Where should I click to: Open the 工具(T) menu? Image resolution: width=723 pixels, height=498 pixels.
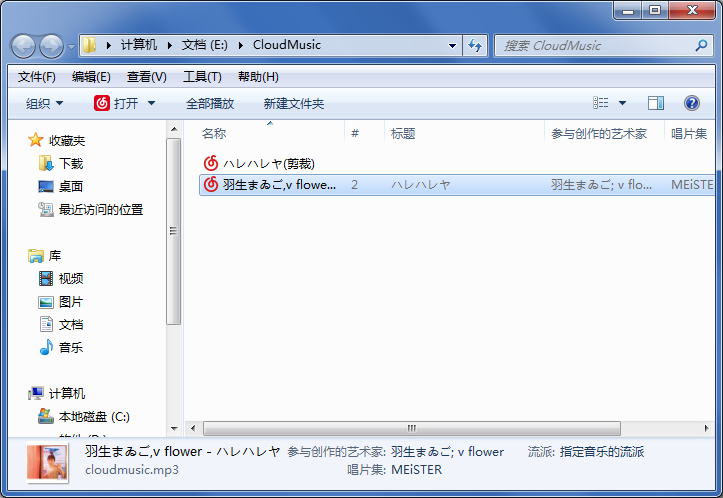[x=202, y=77]
